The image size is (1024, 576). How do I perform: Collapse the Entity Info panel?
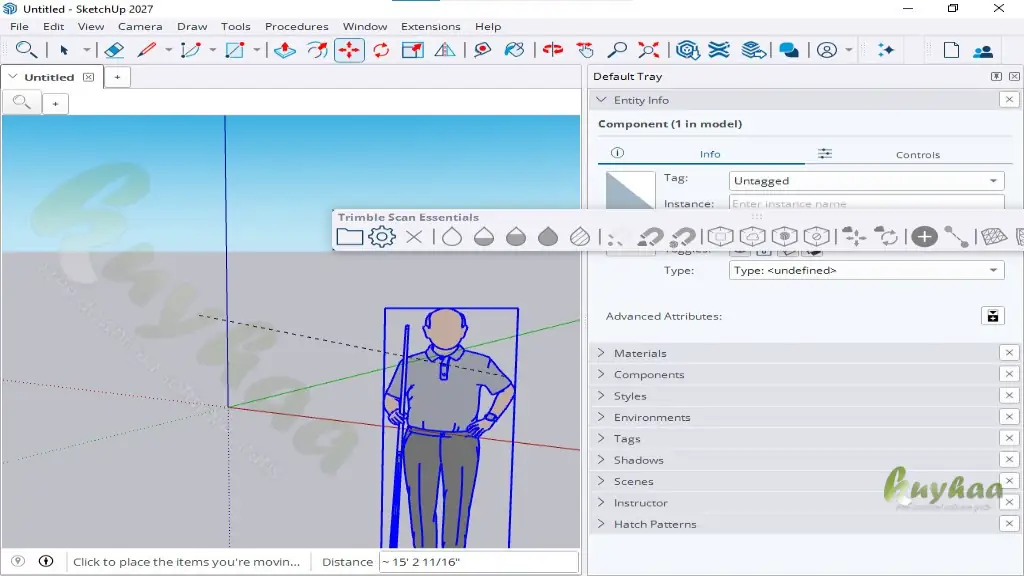(x=601, y=100)
